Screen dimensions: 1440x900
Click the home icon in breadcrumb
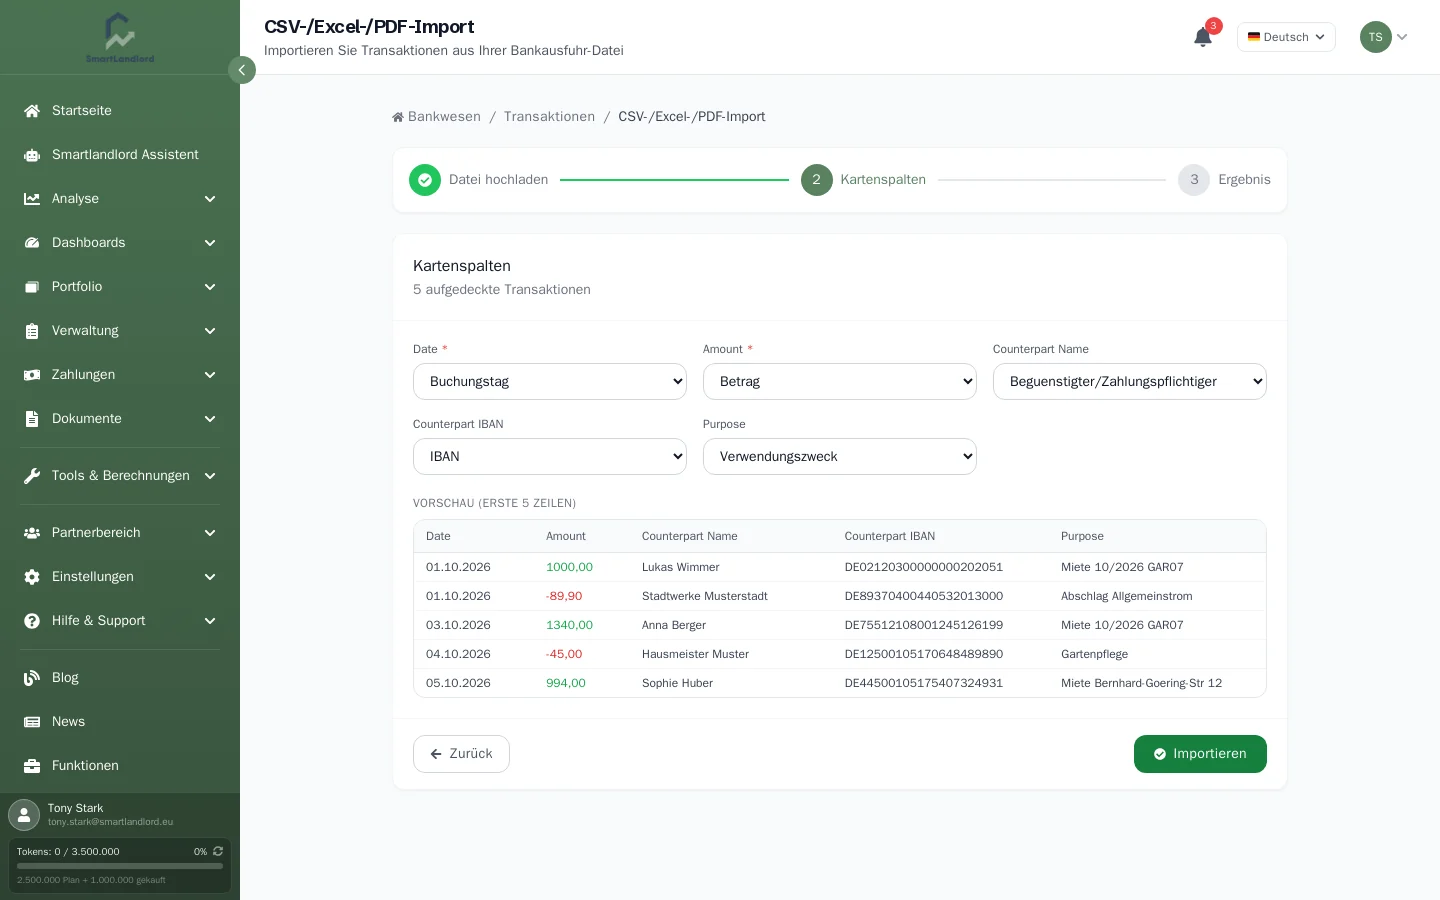(x=398, y=117)
